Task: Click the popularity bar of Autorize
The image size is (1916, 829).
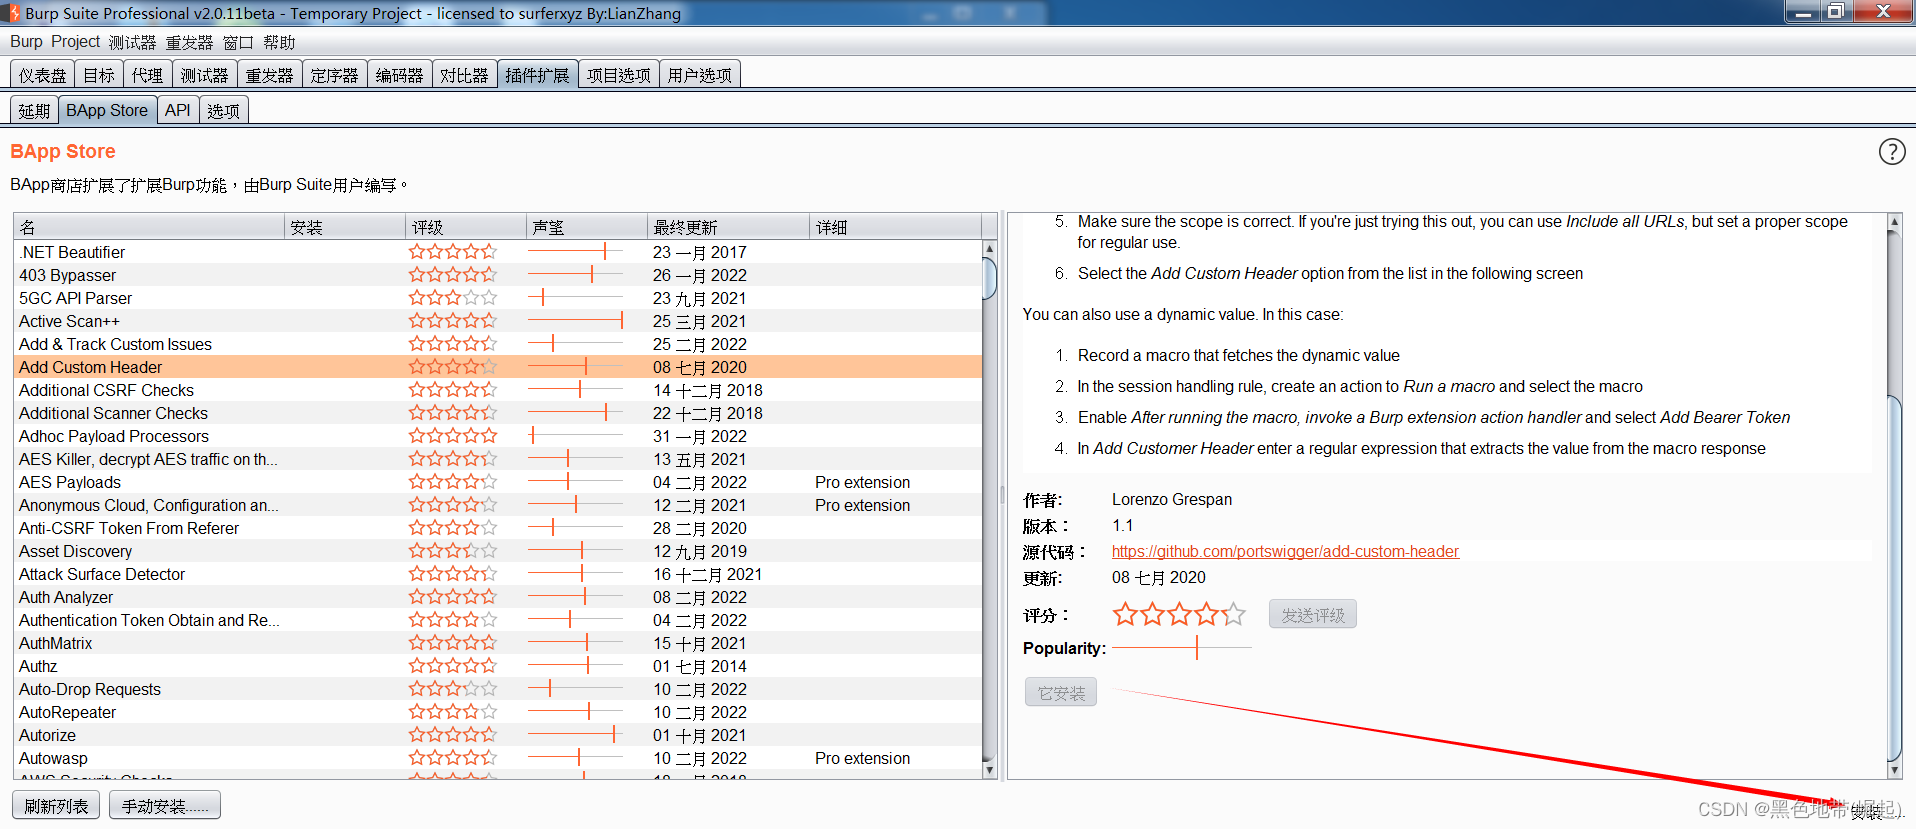Action: point(575,735)
